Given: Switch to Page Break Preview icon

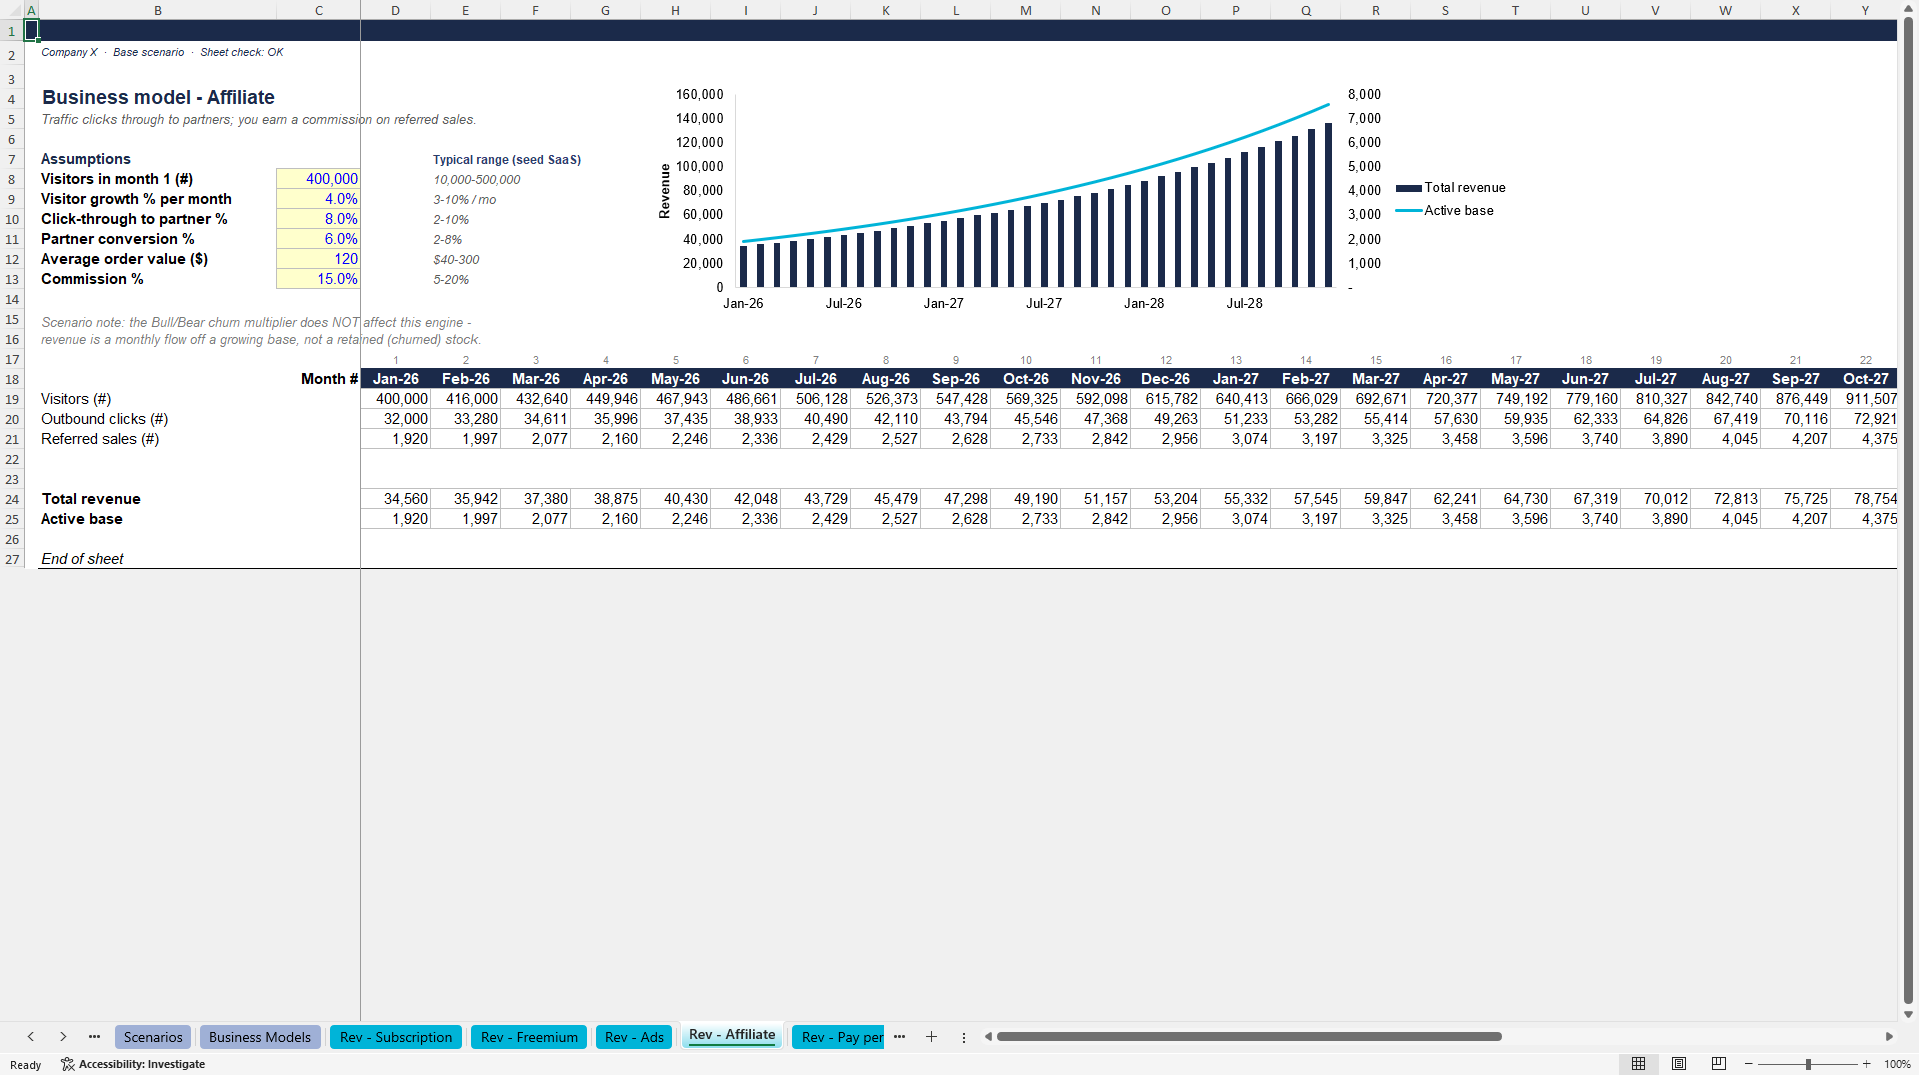Looking at the screenshot, I should (x=1719, y=1064).
